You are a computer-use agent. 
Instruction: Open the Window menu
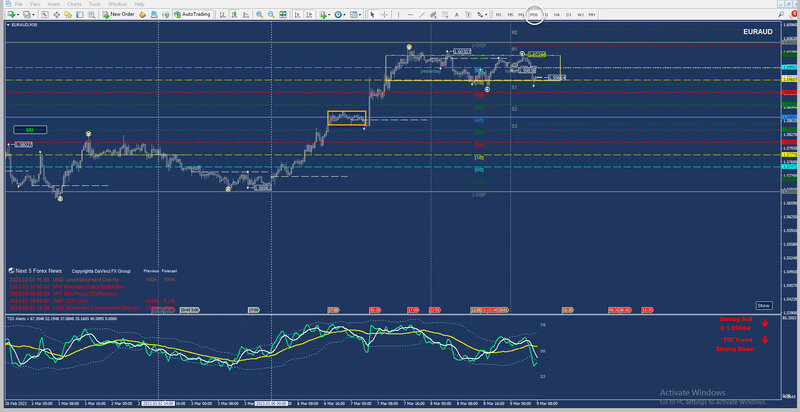click(x=117, y=4)
